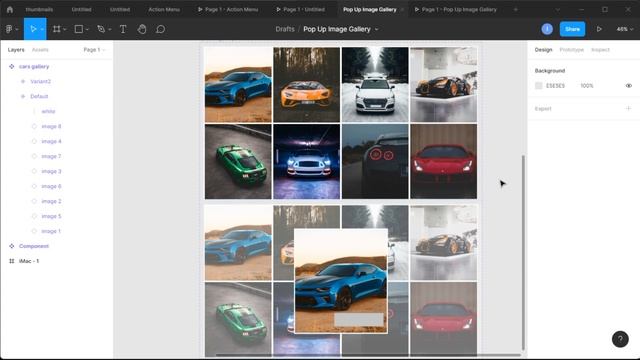This screenshot has height=360, width=640.
Task: Open the file name dropdown chevron
Action: point(376,29)
